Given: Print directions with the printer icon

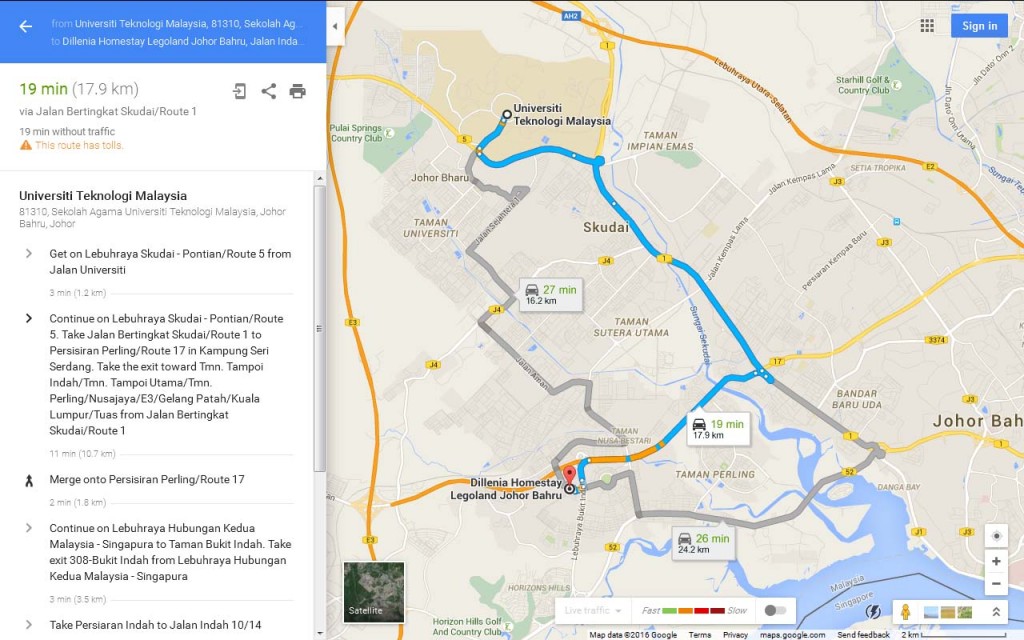Looking at the screenshot, I should click(297, 91).
